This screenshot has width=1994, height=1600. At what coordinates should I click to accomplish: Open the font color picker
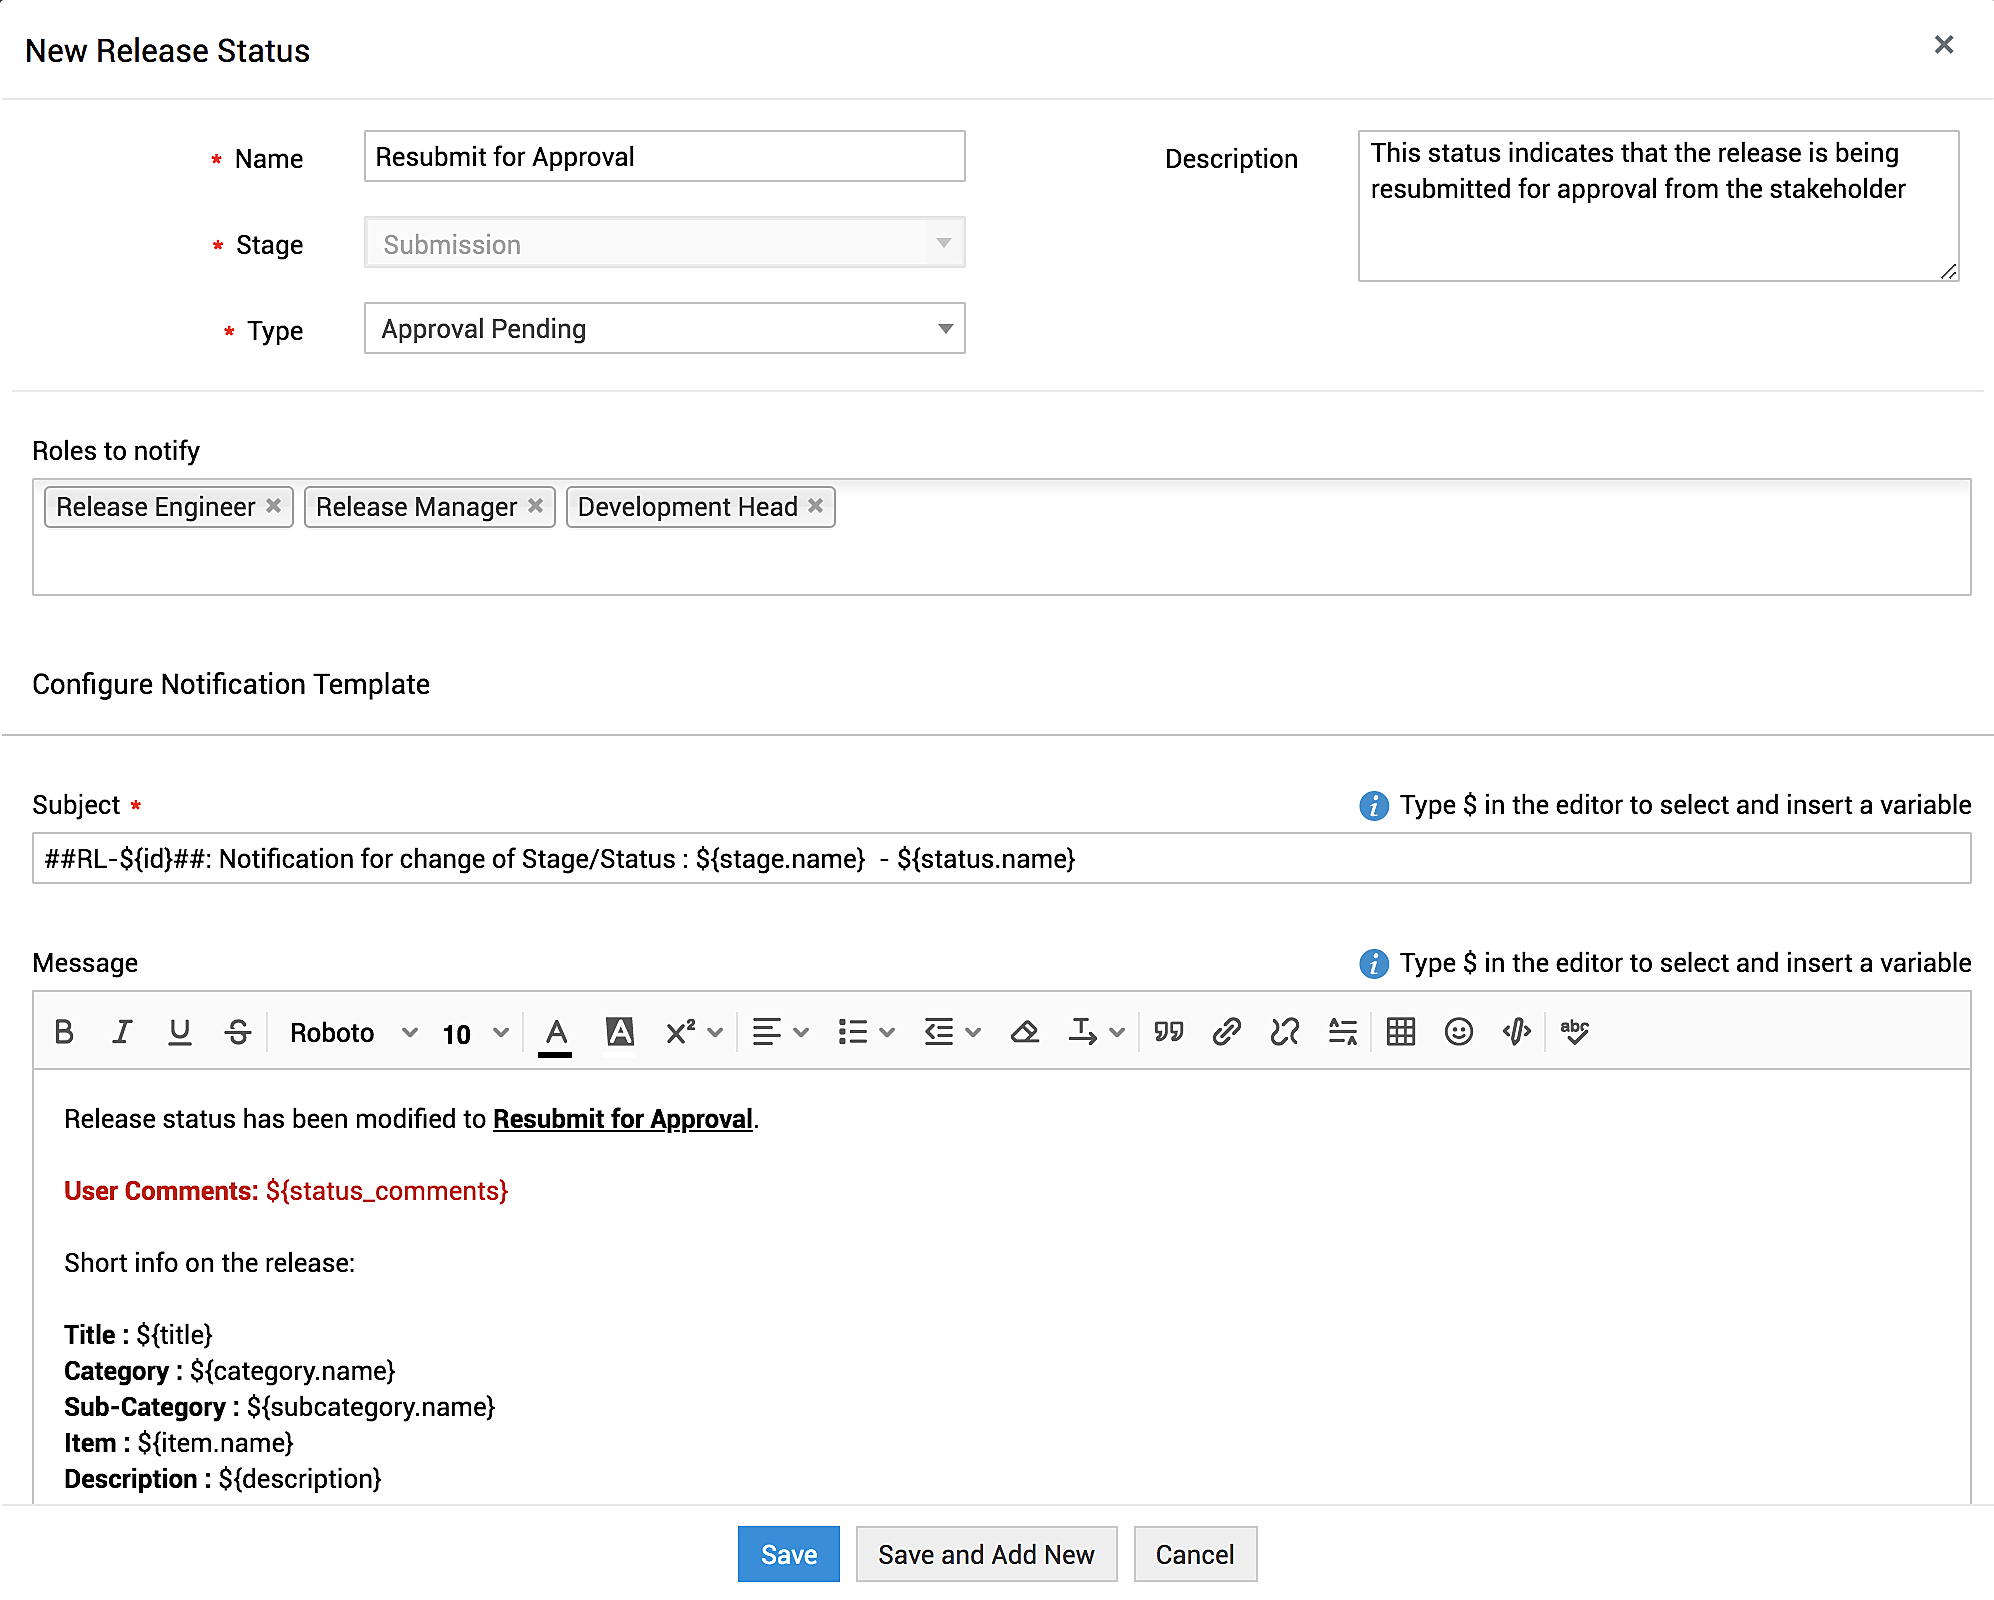(556, 1031)
